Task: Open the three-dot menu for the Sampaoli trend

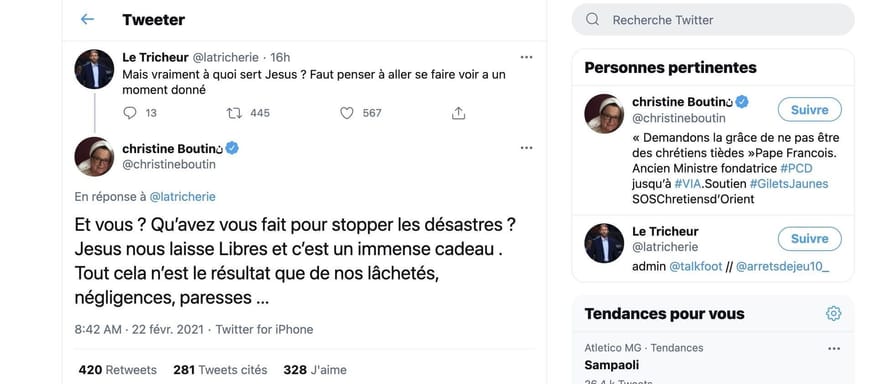Action: 834,349
